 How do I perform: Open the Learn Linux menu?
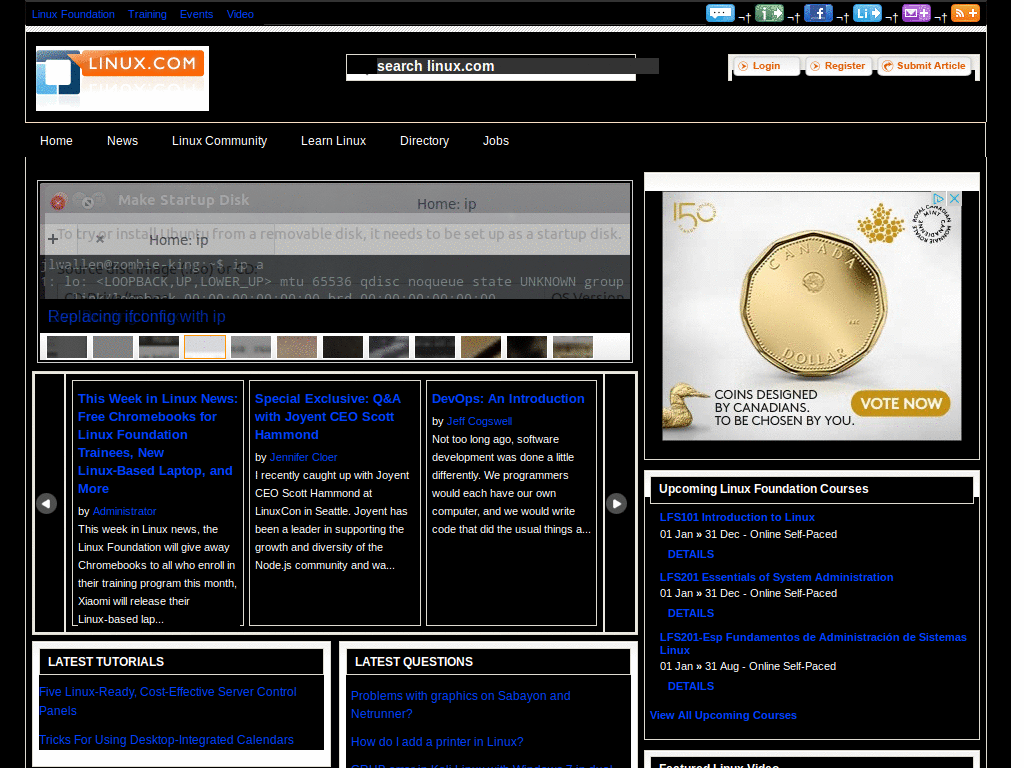pos(333,141)
